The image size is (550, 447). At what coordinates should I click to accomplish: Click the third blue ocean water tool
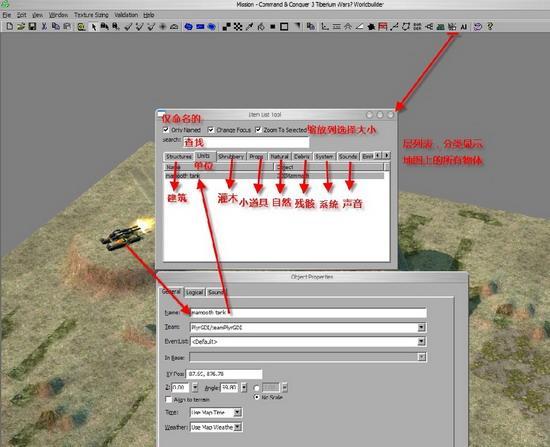pos(212,27)
